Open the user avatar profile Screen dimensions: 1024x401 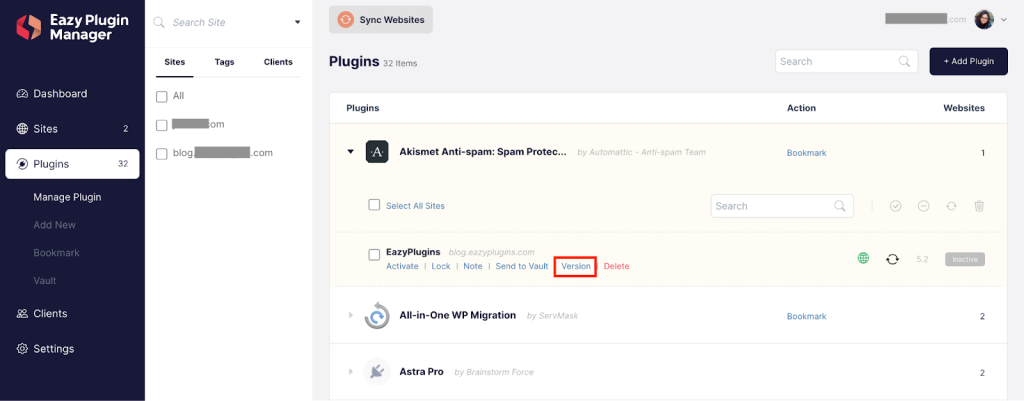tap(984, 20)
